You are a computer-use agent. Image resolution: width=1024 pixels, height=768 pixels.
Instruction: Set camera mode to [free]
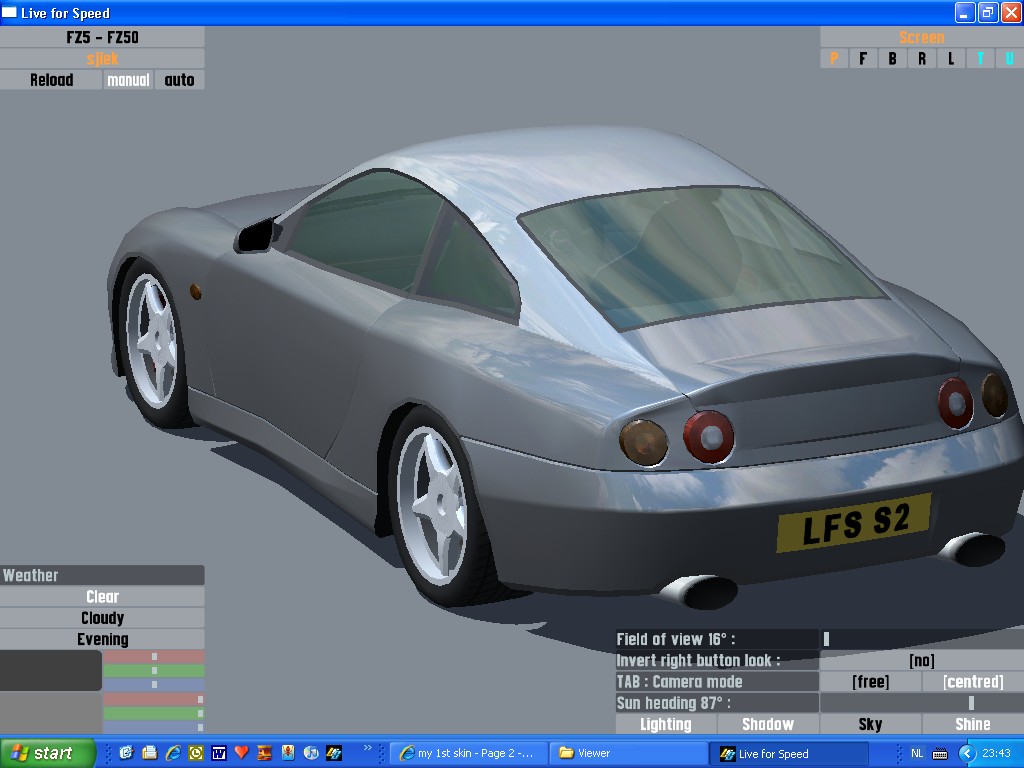click(871, 682)
